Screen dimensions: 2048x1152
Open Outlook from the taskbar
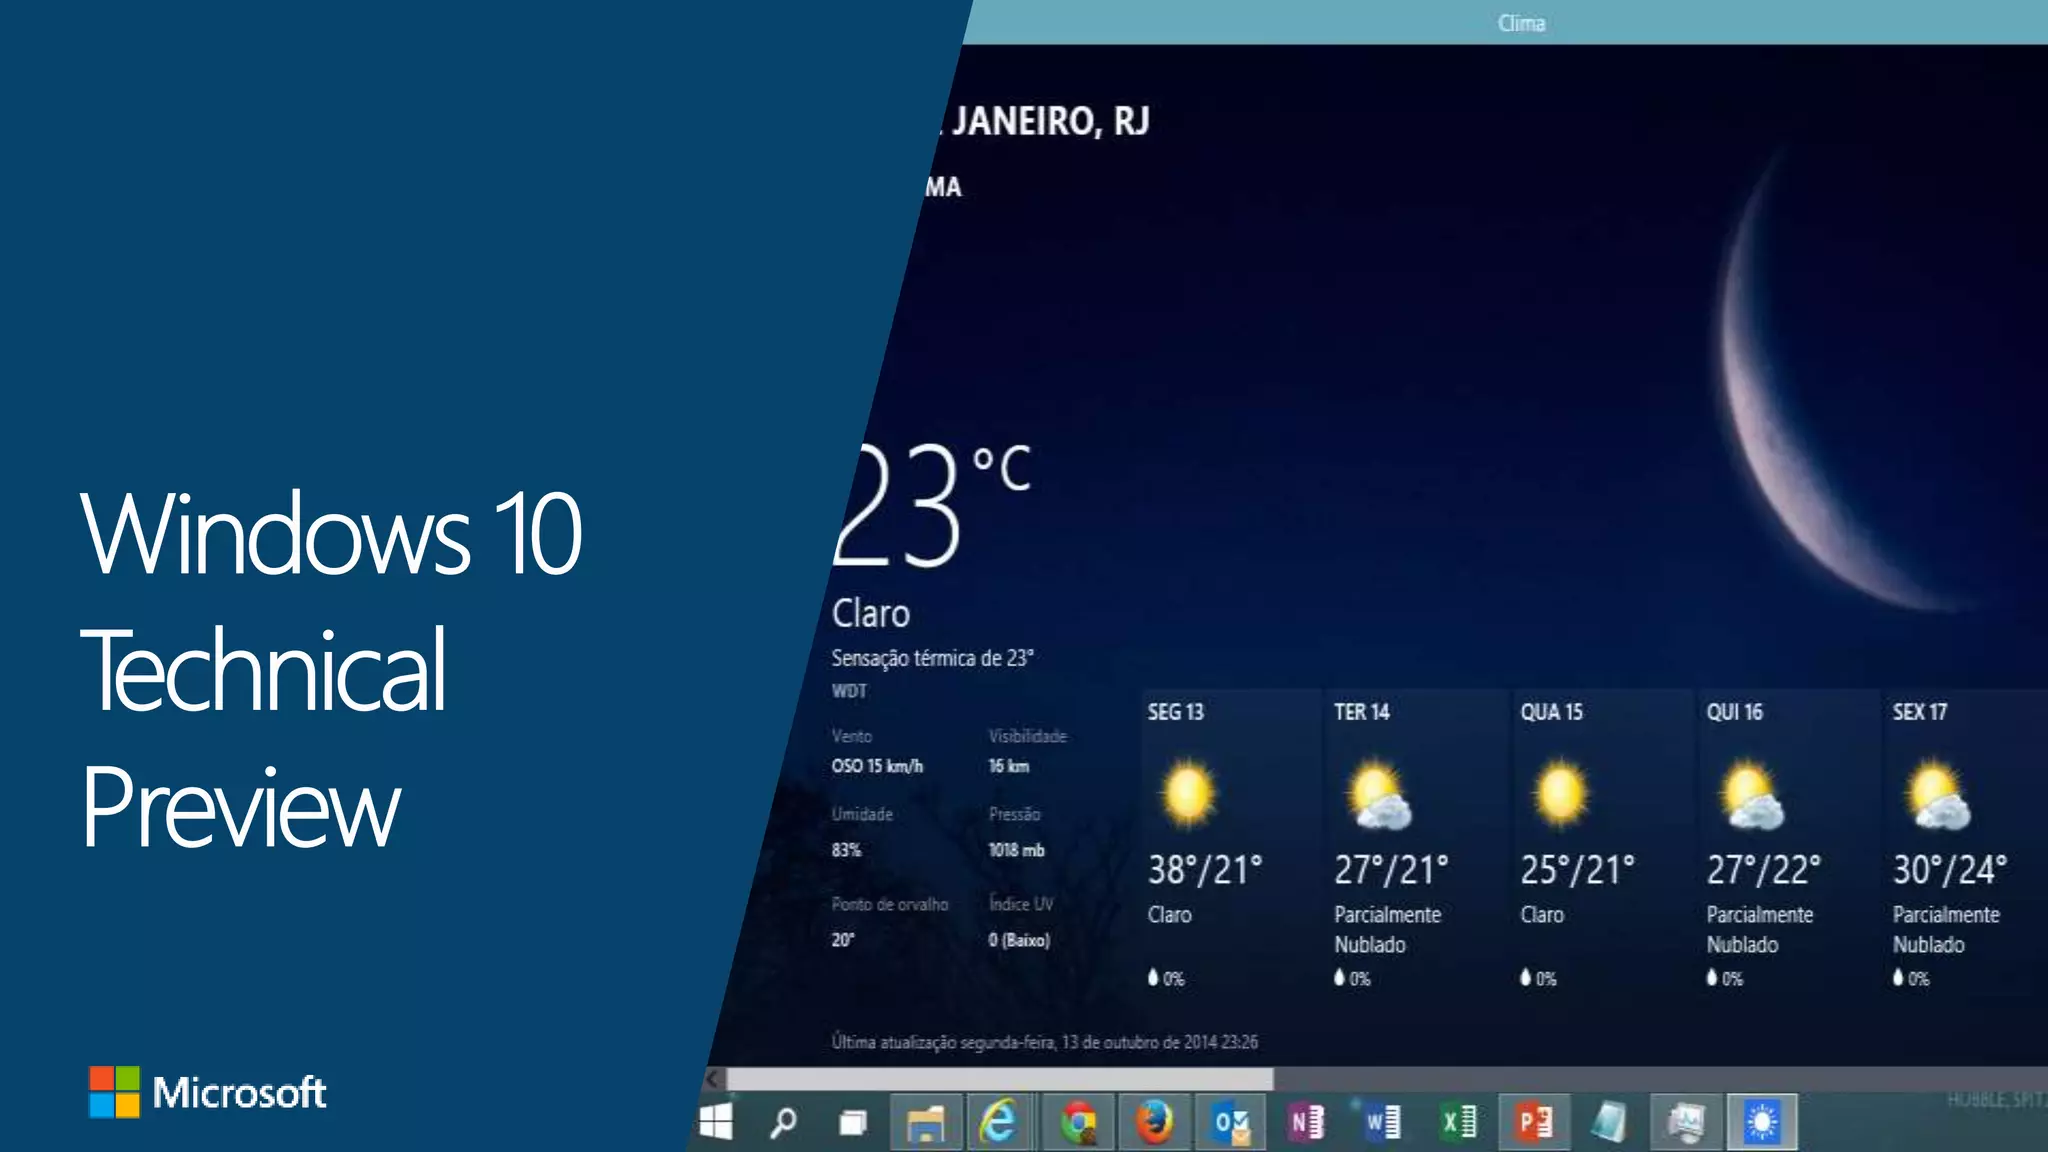tap(1231, 1122)
